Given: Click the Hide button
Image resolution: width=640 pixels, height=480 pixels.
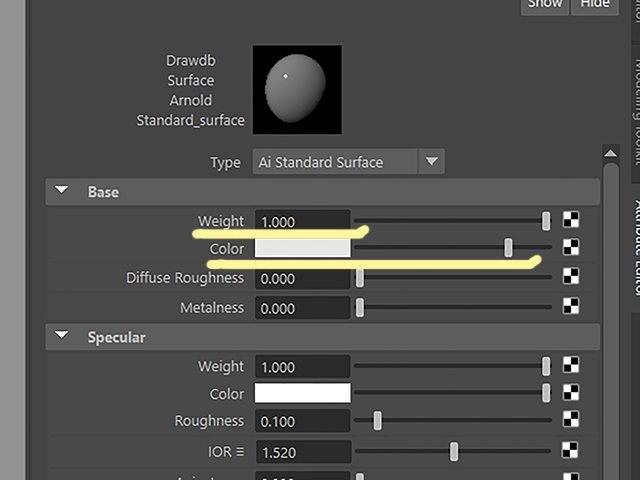Looking at the screenshot, I should click(x=595, y=5).
